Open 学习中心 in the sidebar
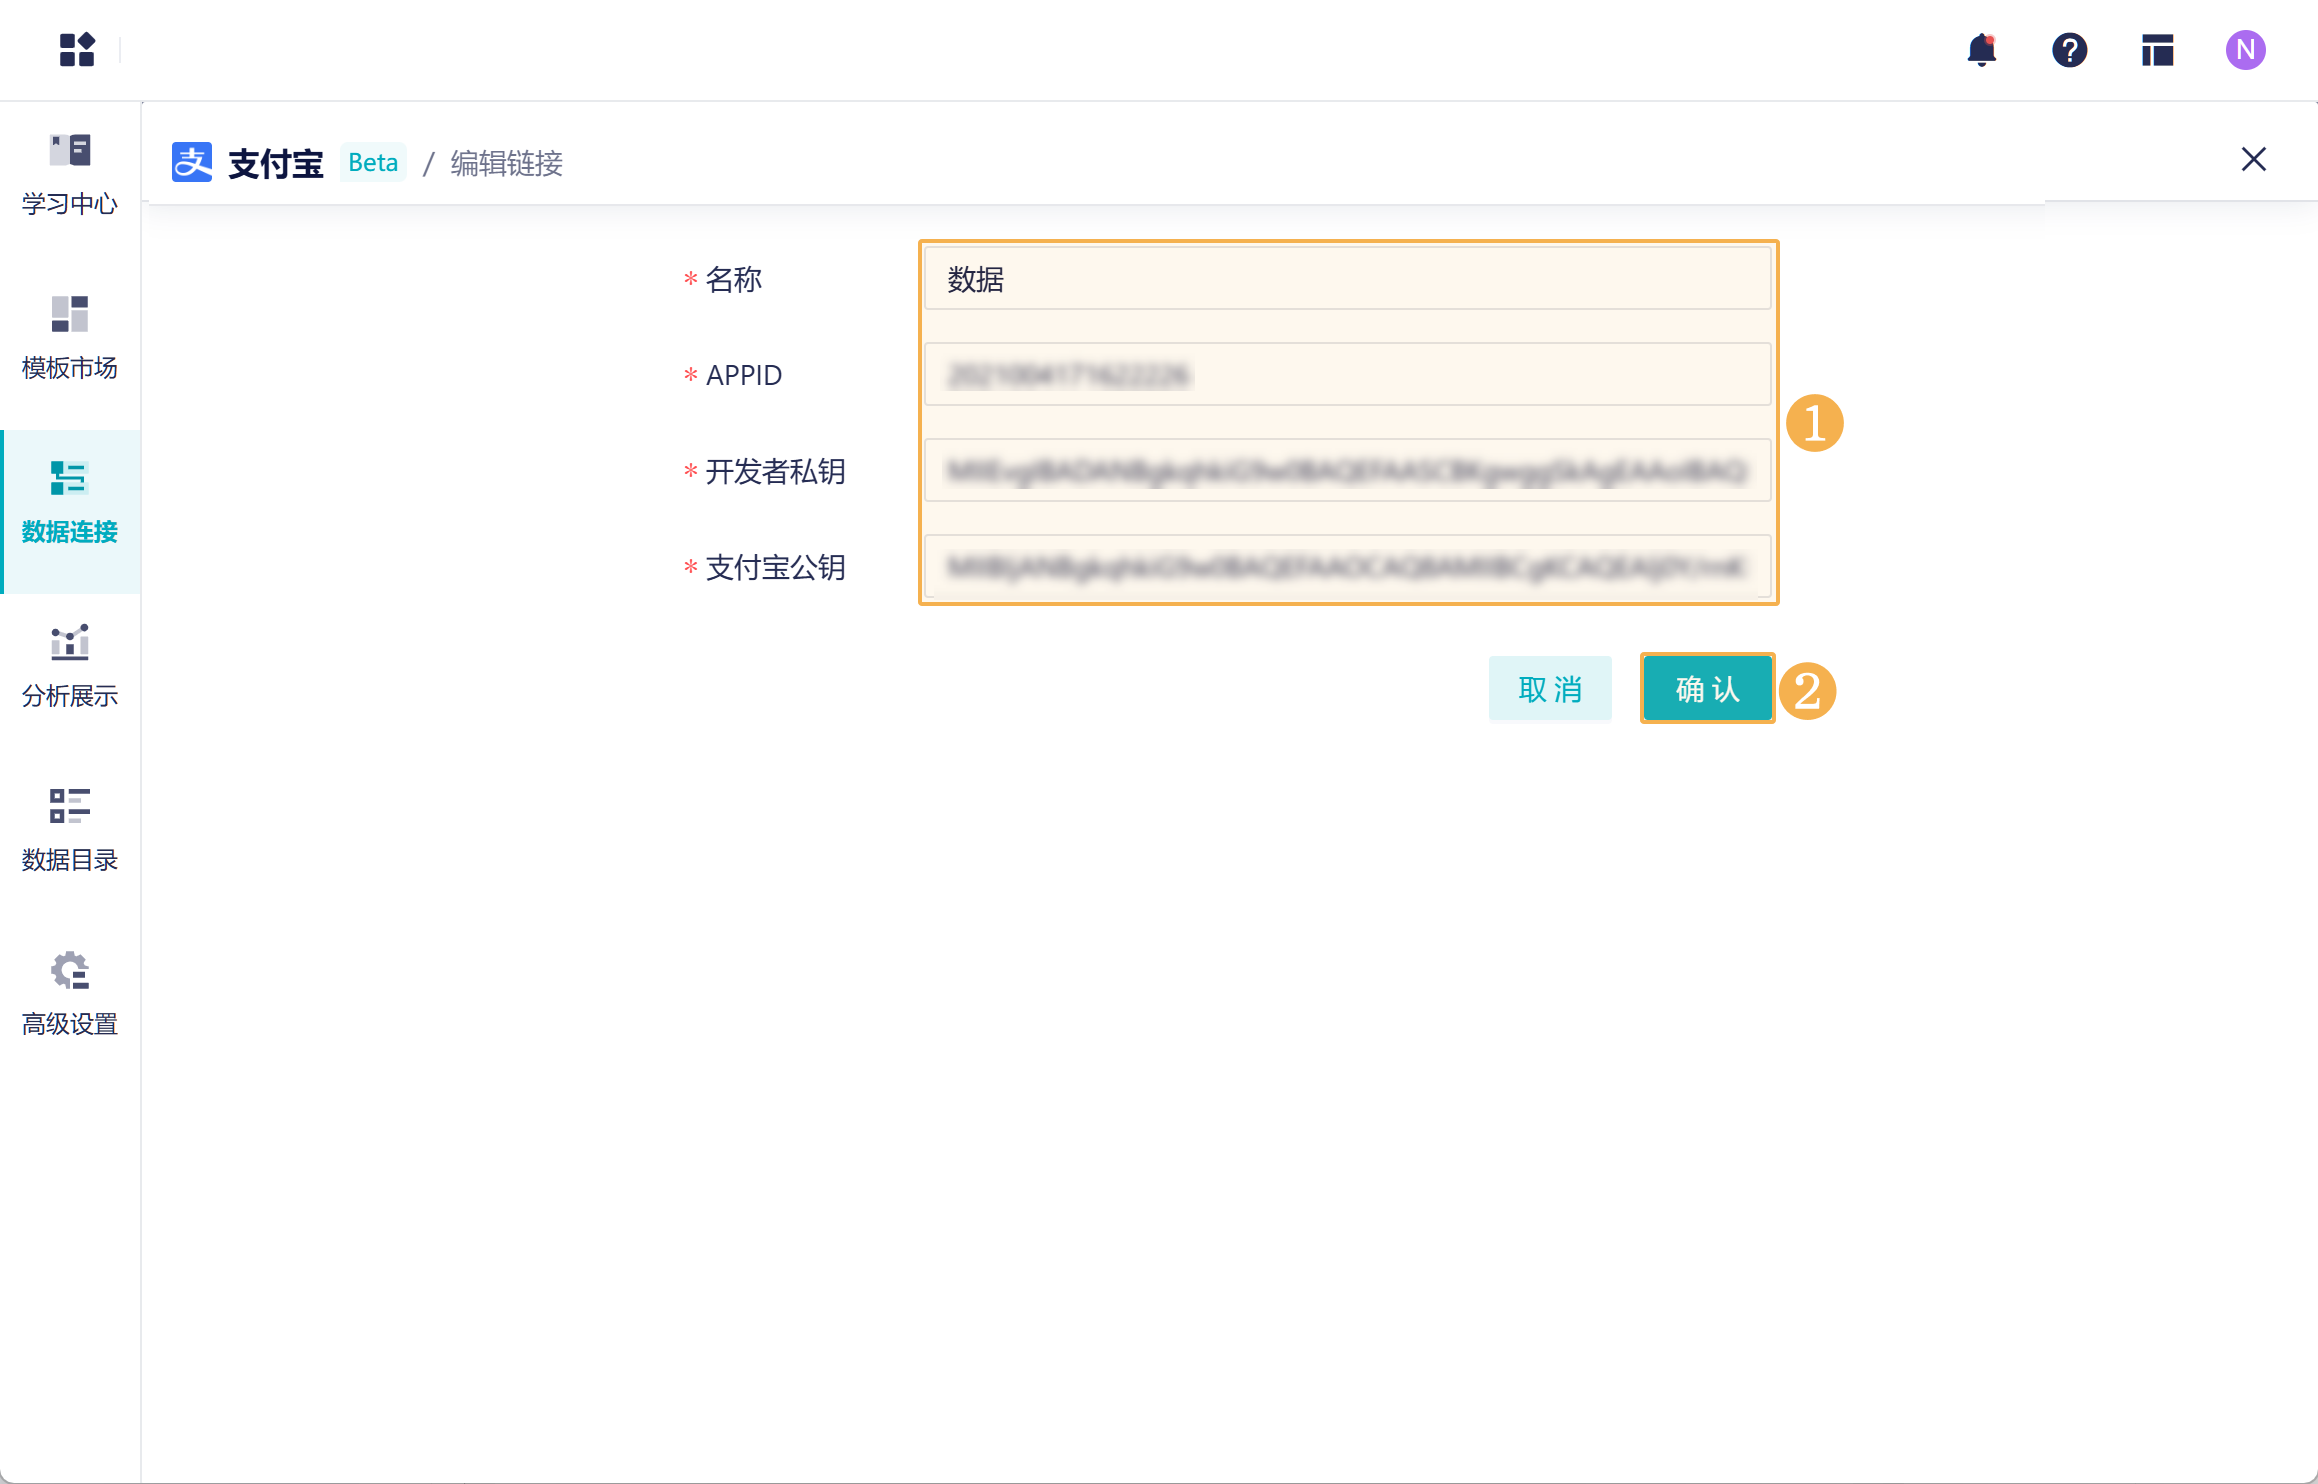 (70, 175)
